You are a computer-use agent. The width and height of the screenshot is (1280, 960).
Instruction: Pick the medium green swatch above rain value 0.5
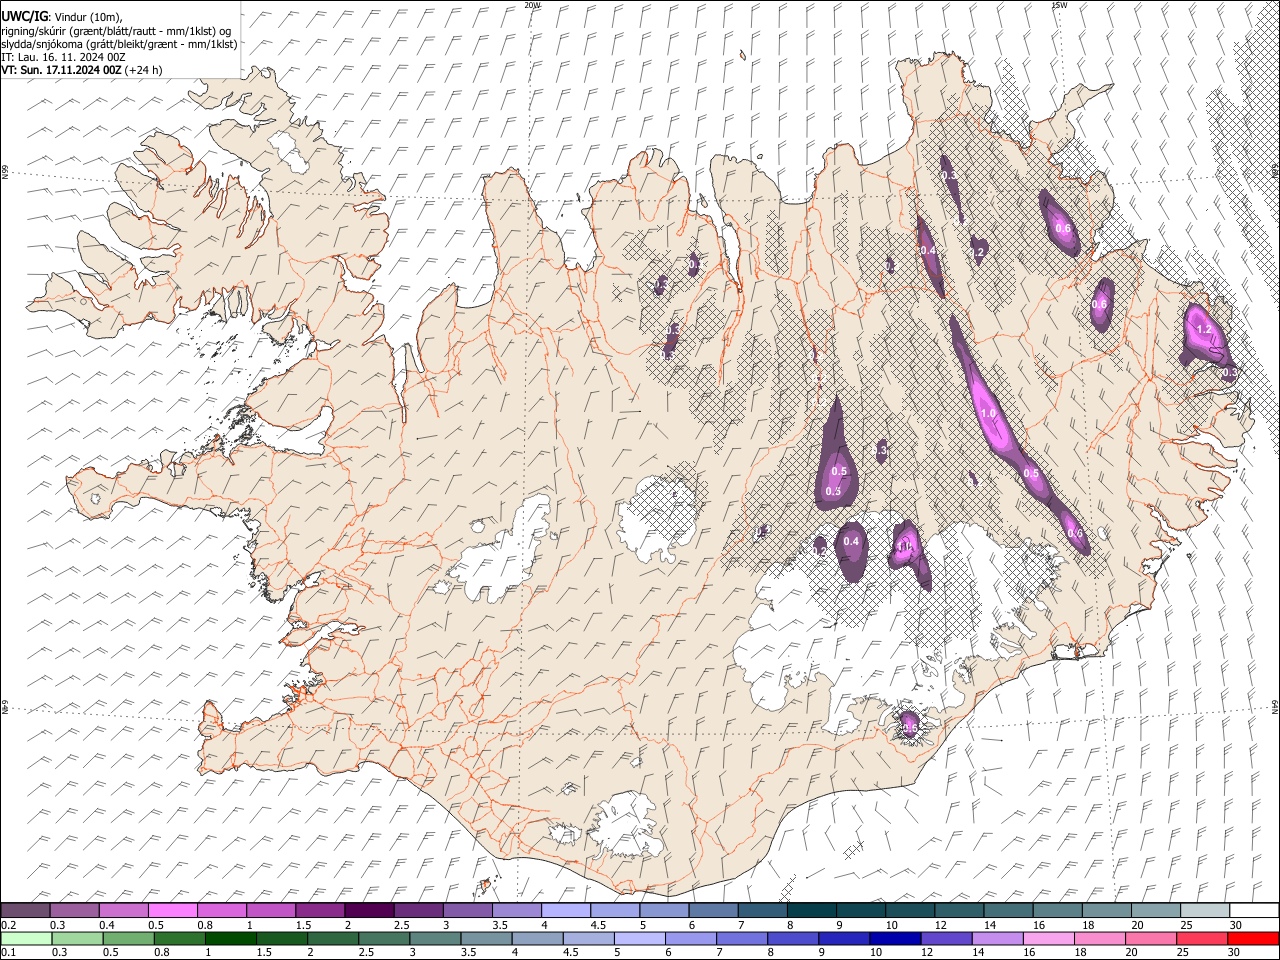coord(128,939)
